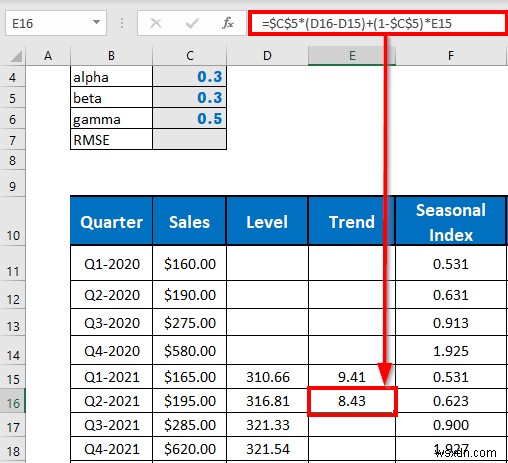
Task: Select the Q1-2020 cell
Action: coord(111,263)
